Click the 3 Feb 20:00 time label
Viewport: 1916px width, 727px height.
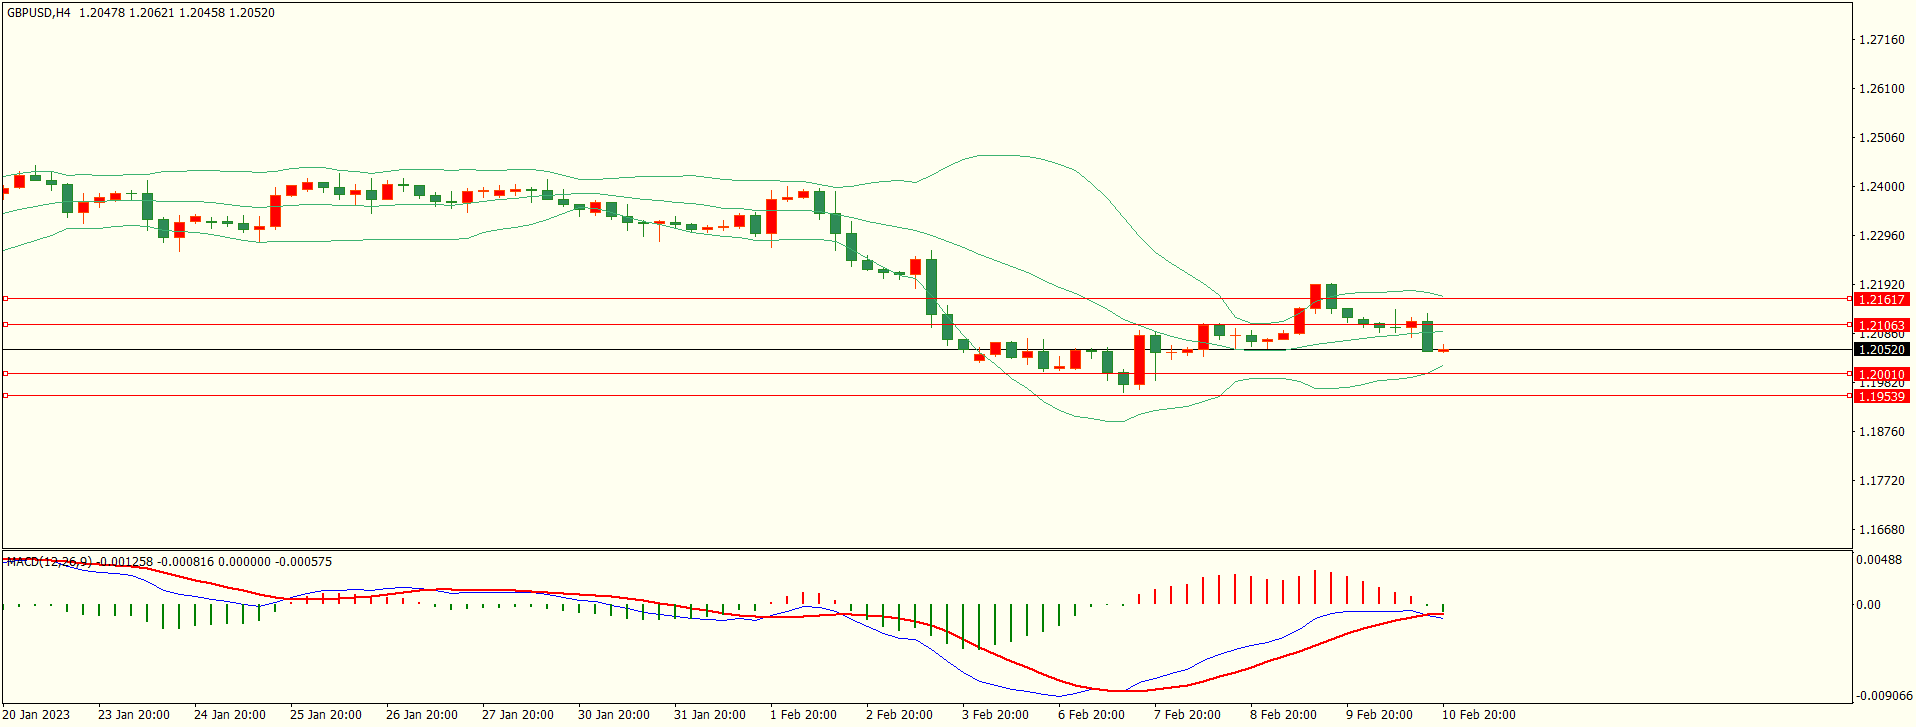996,714
